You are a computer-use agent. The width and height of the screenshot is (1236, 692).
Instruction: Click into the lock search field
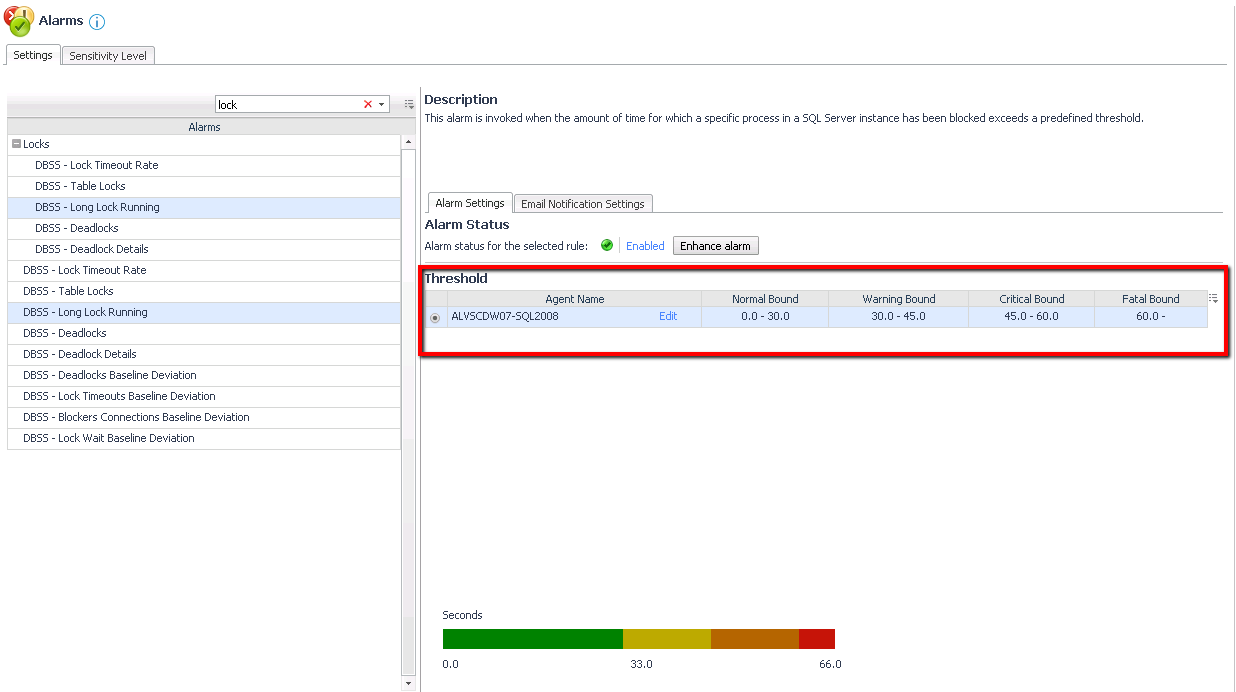287,105
